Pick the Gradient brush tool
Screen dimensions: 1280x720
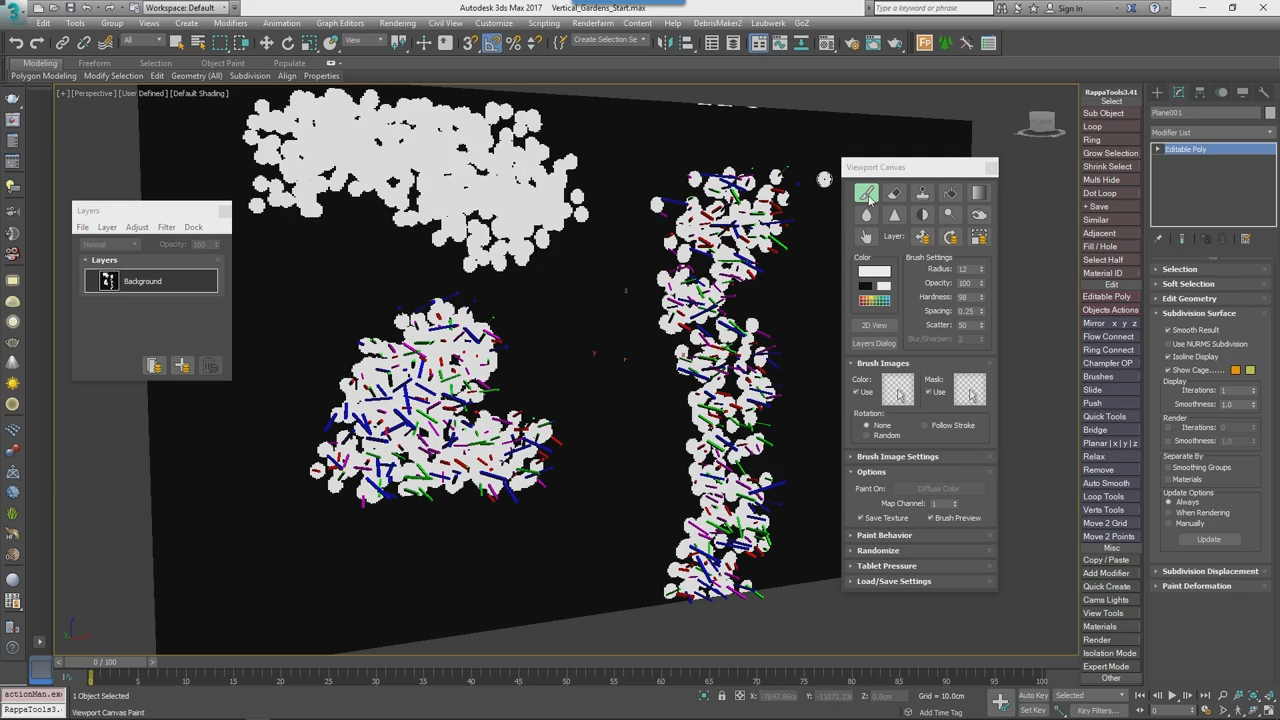pos(978,193)
